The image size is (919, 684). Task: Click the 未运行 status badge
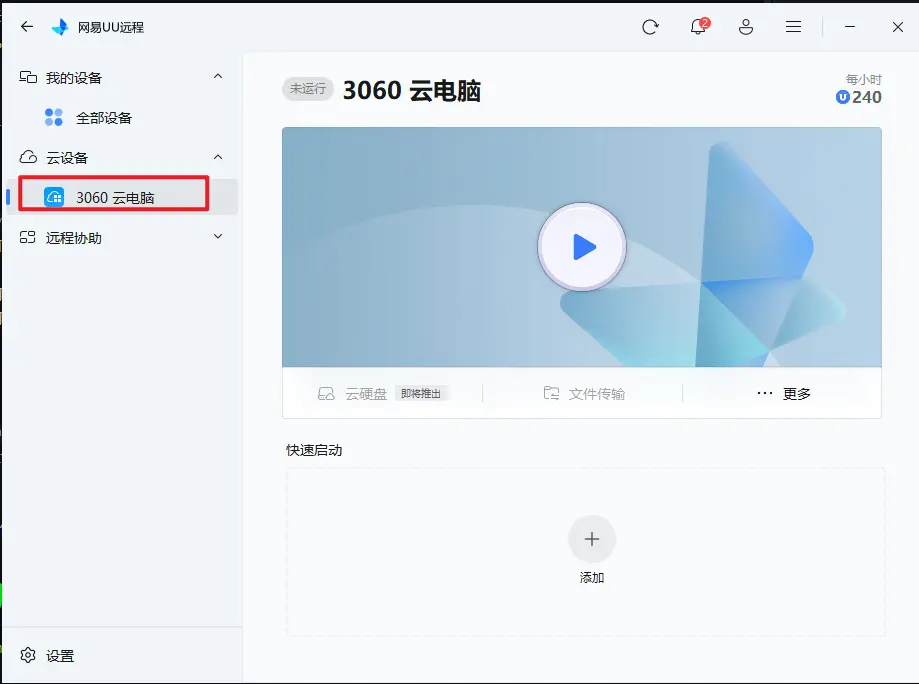(308, 89)
